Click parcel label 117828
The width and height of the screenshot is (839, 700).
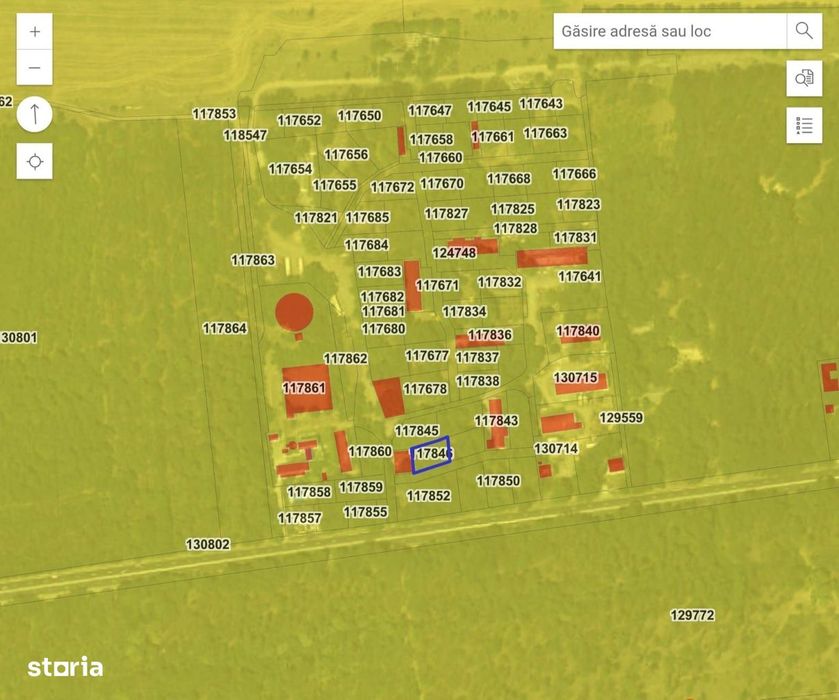515,229
